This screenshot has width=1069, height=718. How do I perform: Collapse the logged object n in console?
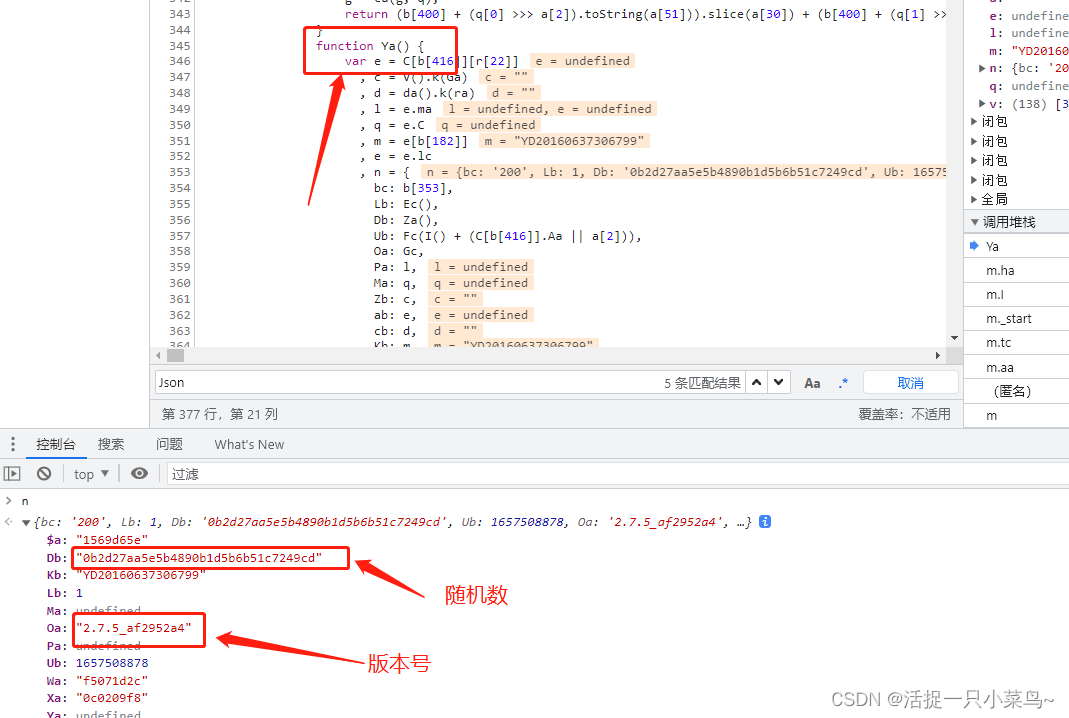[26, 522]
